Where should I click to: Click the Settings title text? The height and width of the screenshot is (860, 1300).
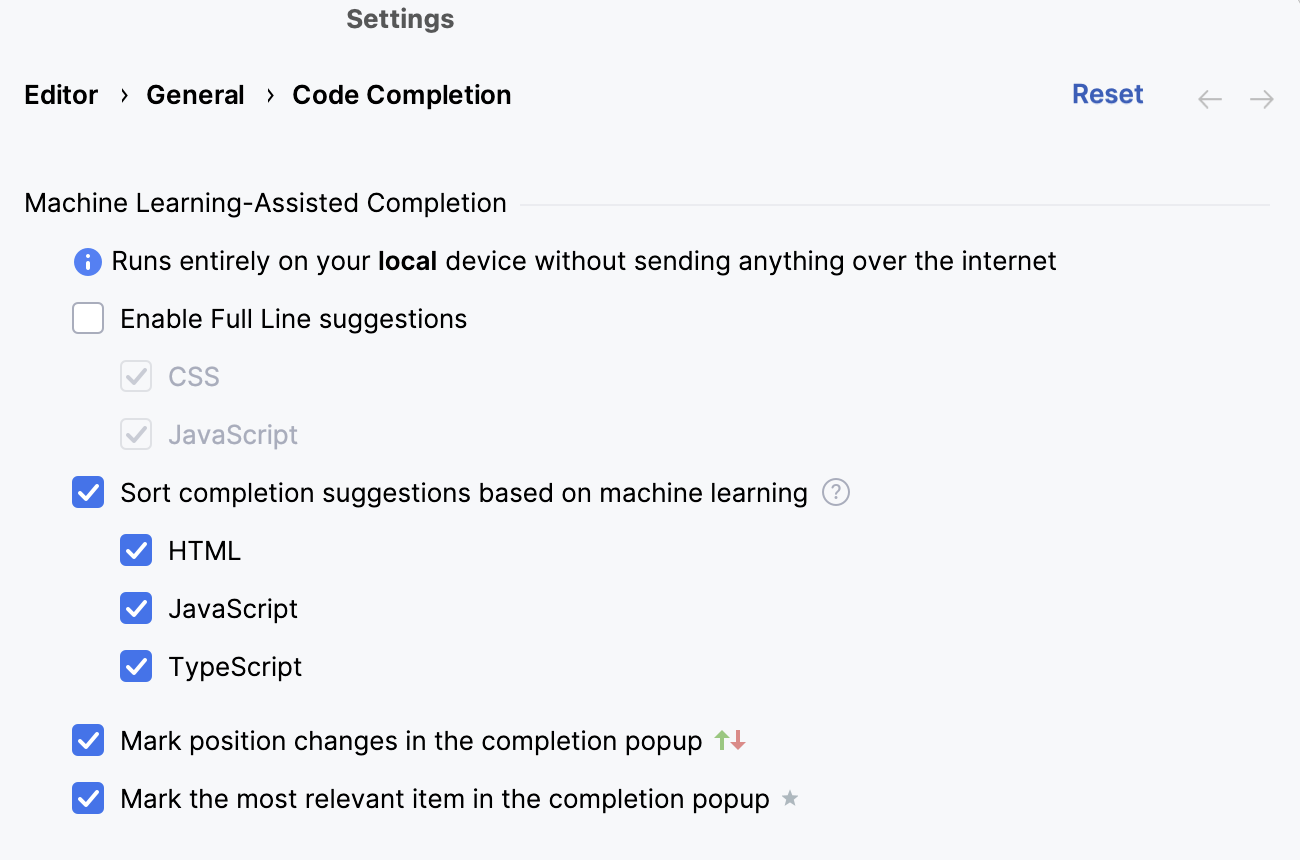tap(399, 18)
